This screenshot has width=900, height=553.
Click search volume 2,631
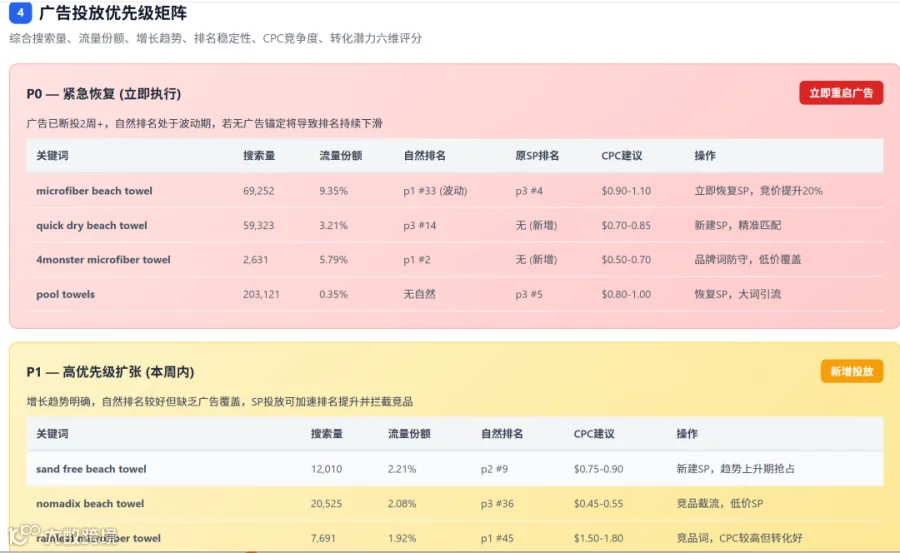coord(255,260)
